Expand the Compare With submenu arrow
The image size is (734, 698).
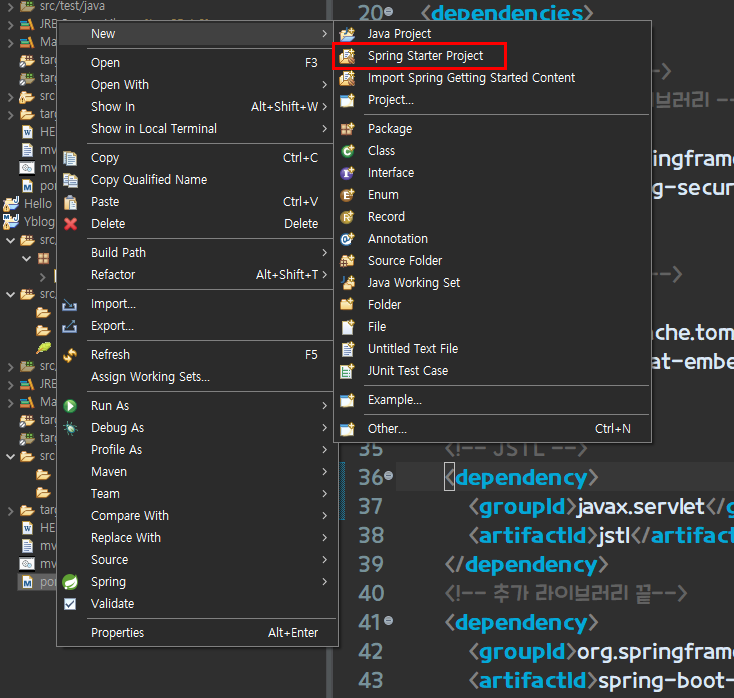[324, 516]
